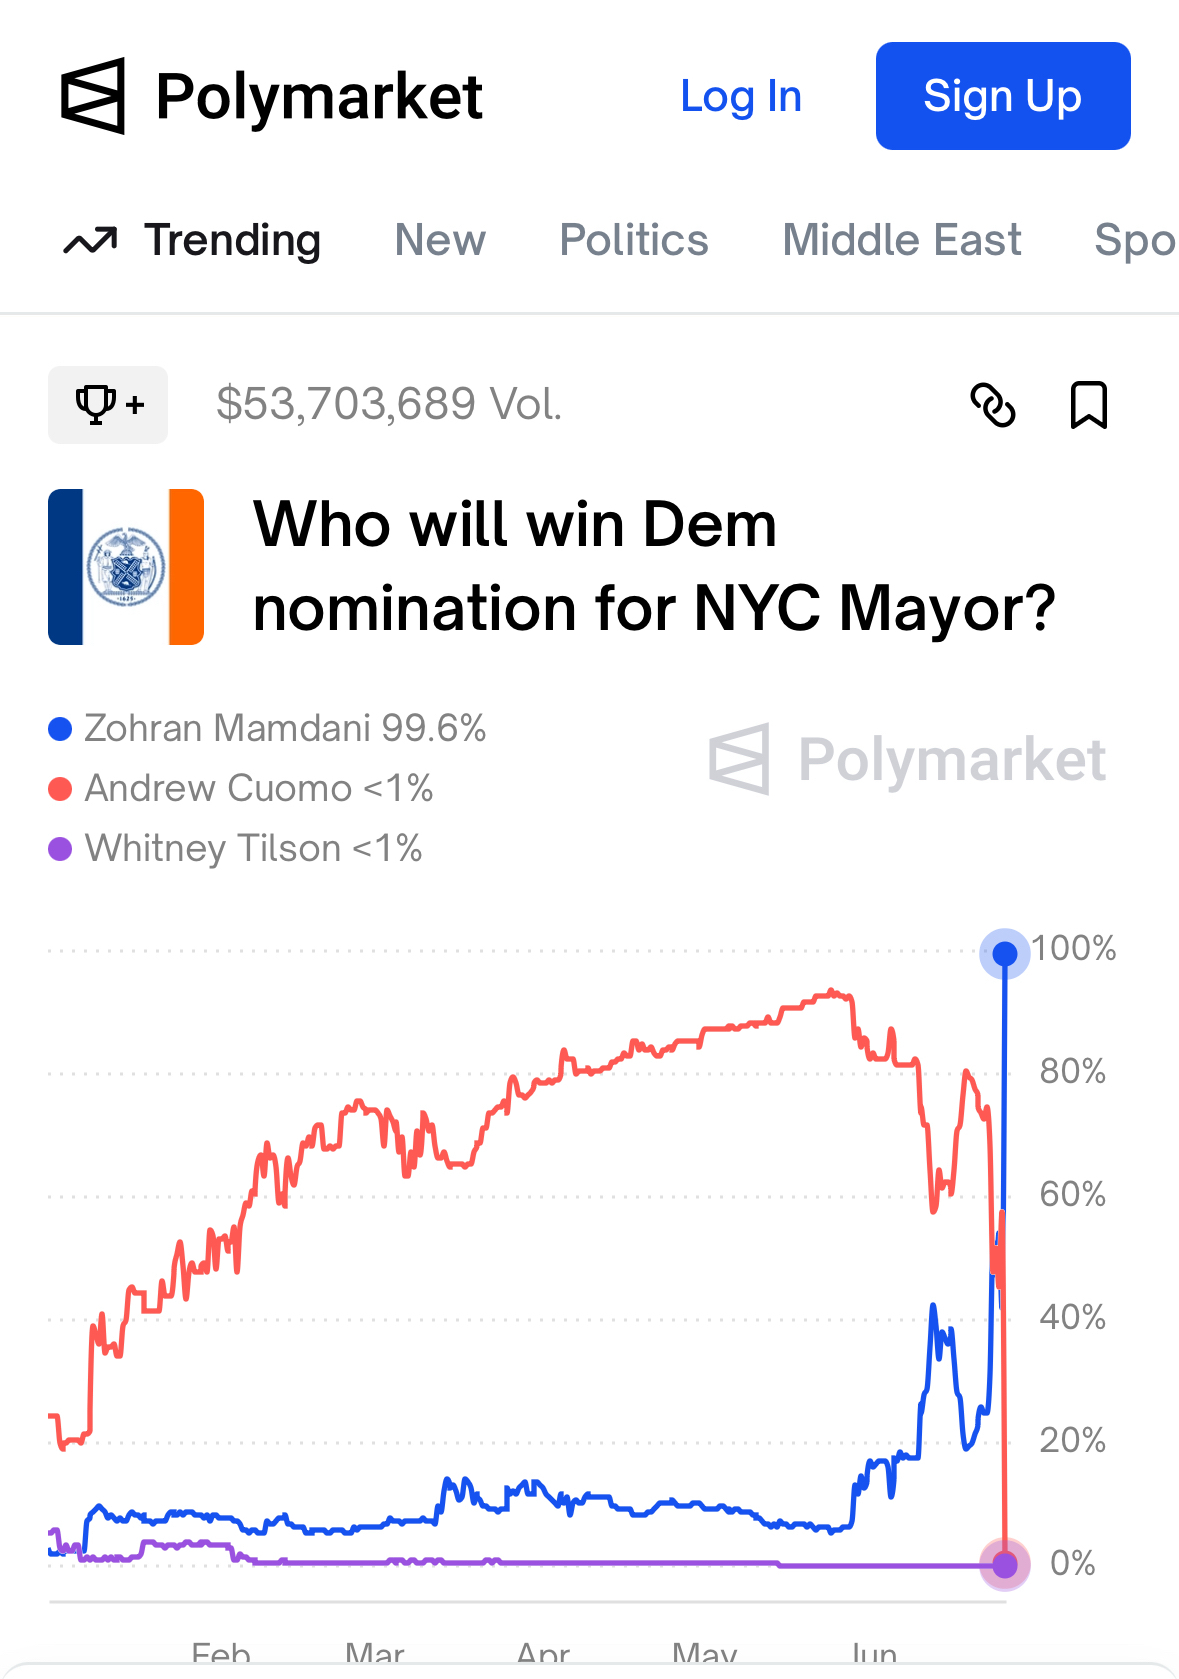Open the trophy plus icon button
This screenshot has width=1179, height=1679.
[x=108, y=405]
